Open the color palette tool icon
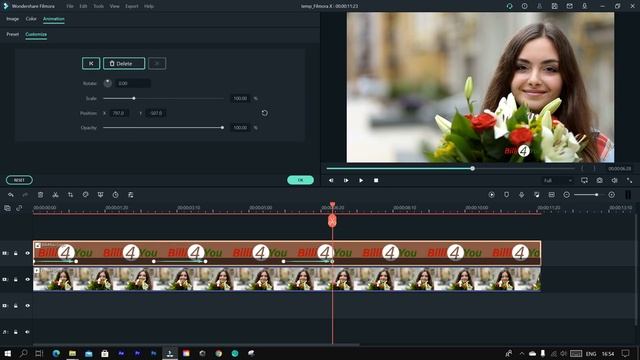The width and height of the screenshot is (640, 360). [x=85, y=195]
